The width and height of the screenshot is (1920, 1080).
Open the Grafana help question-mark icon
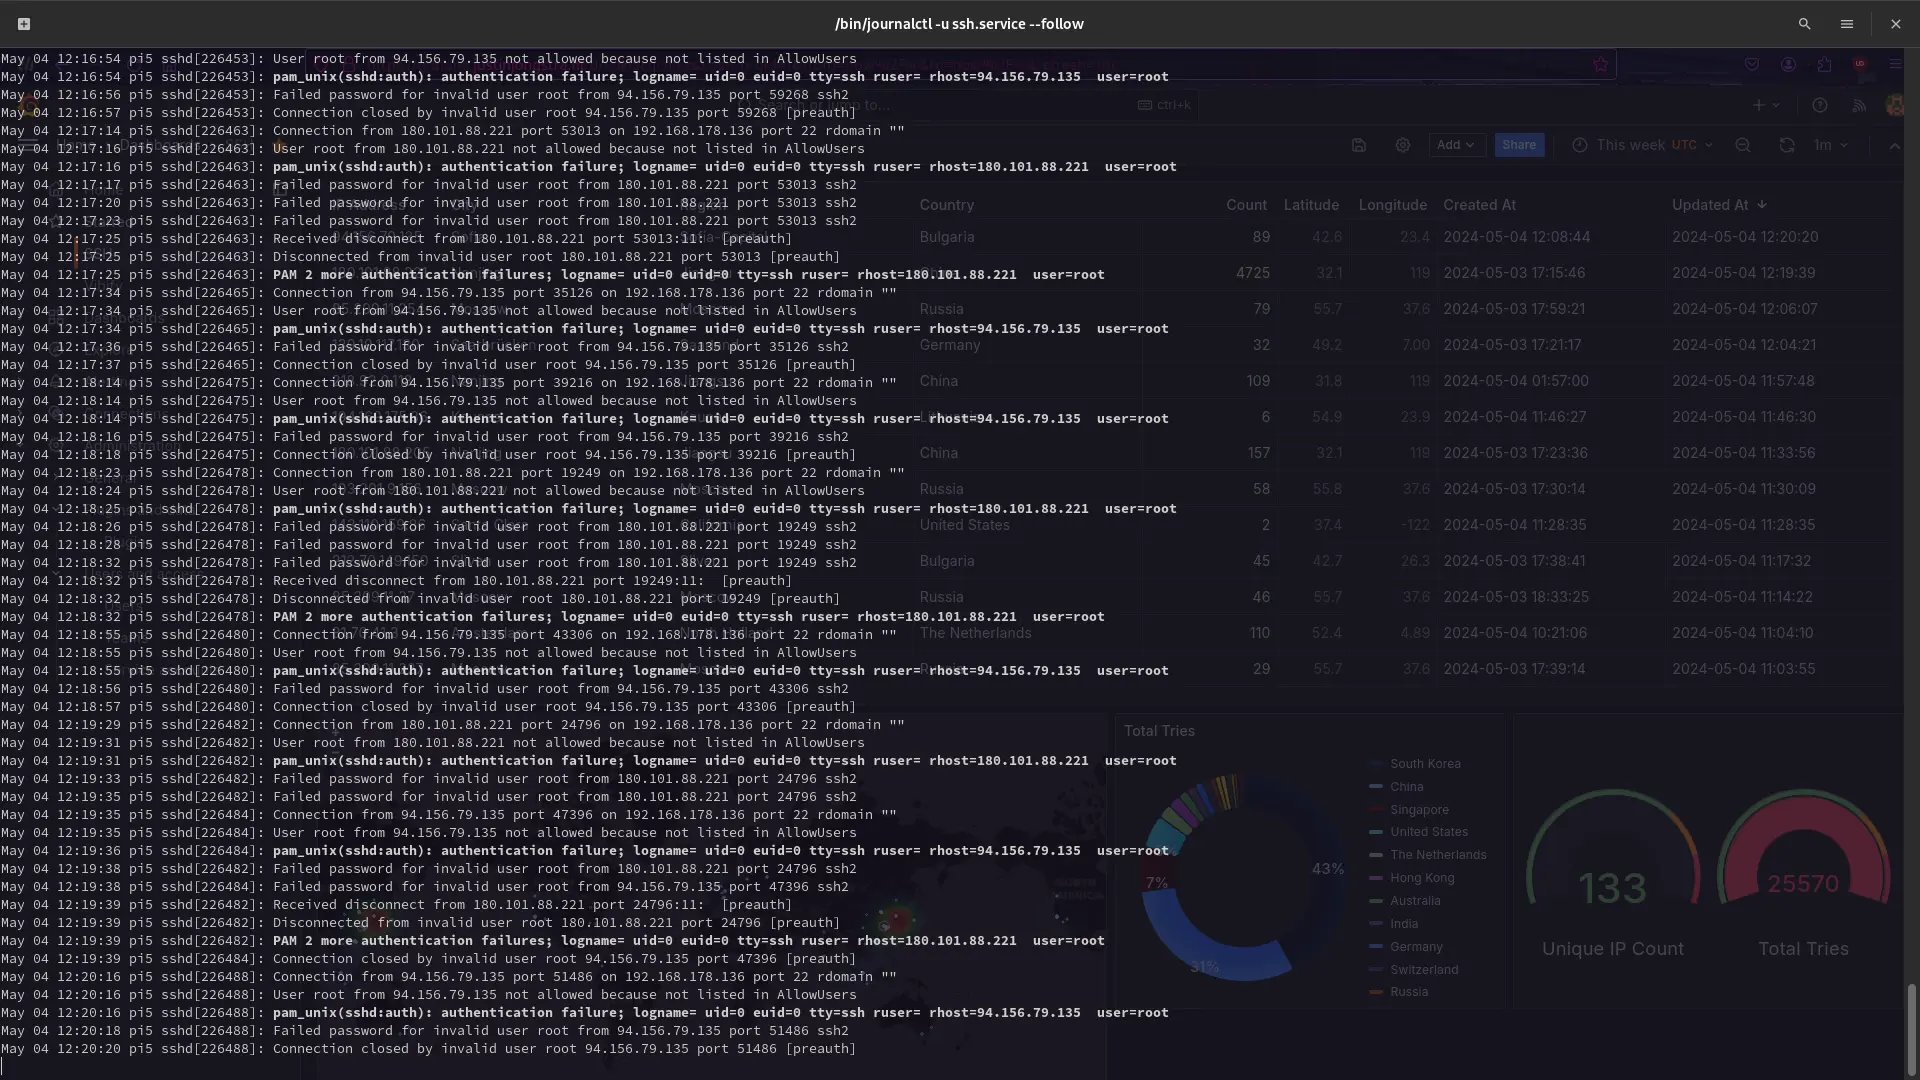click(1819, 105)
